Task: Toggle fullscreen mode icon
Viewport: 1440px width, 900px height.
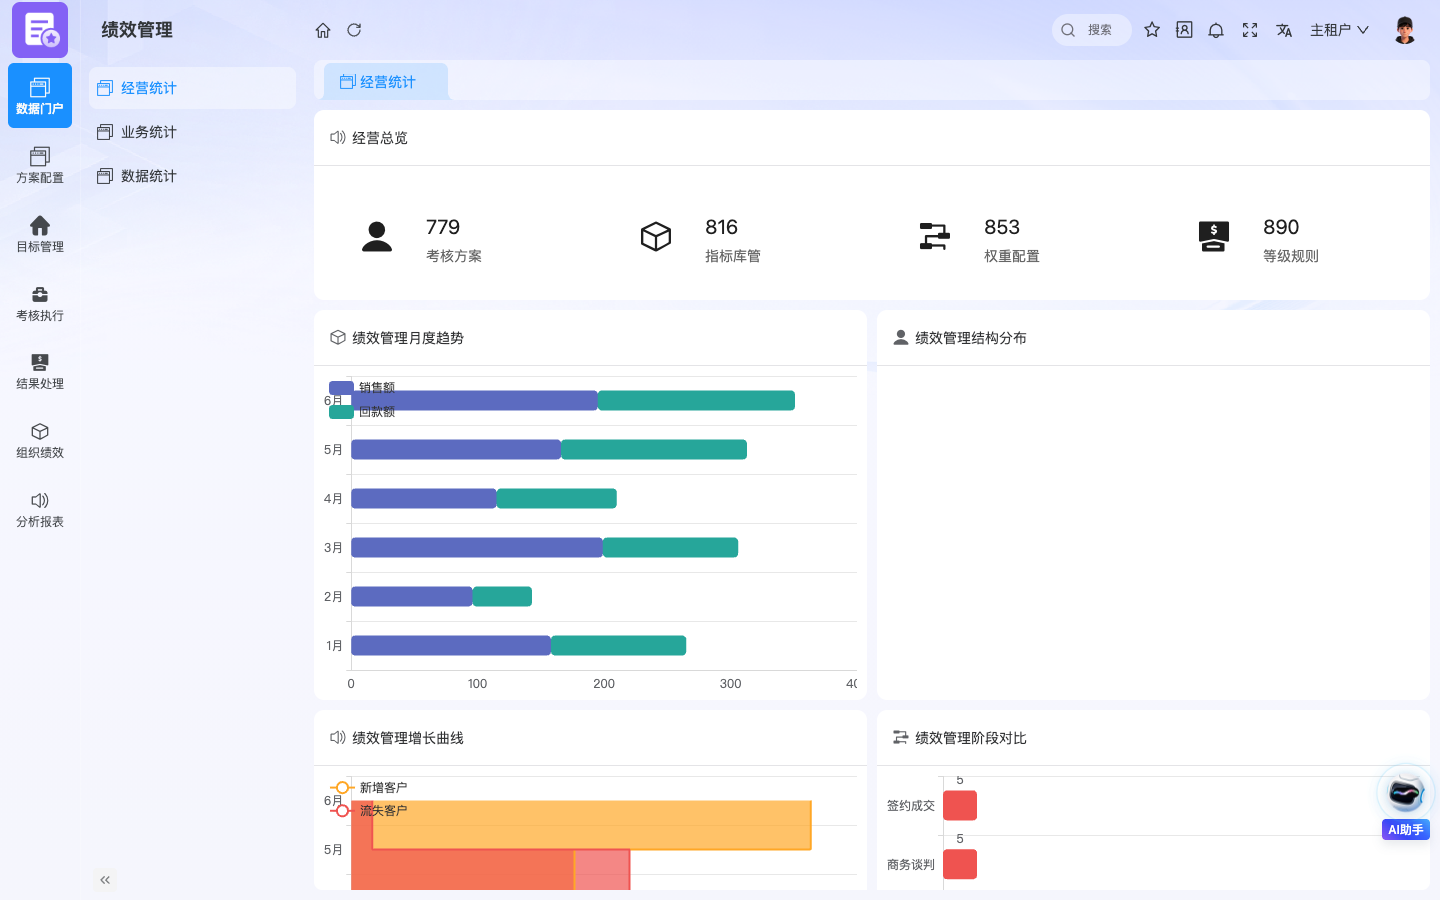Action: click(x=1250, y=30)
